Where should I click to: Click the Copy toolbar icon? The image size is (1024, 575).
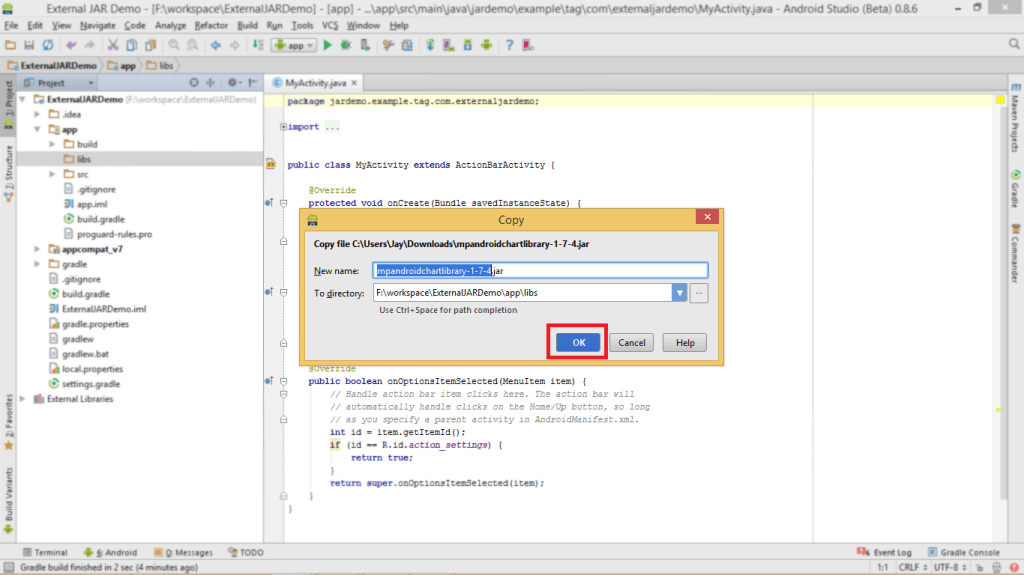[131, 45]
